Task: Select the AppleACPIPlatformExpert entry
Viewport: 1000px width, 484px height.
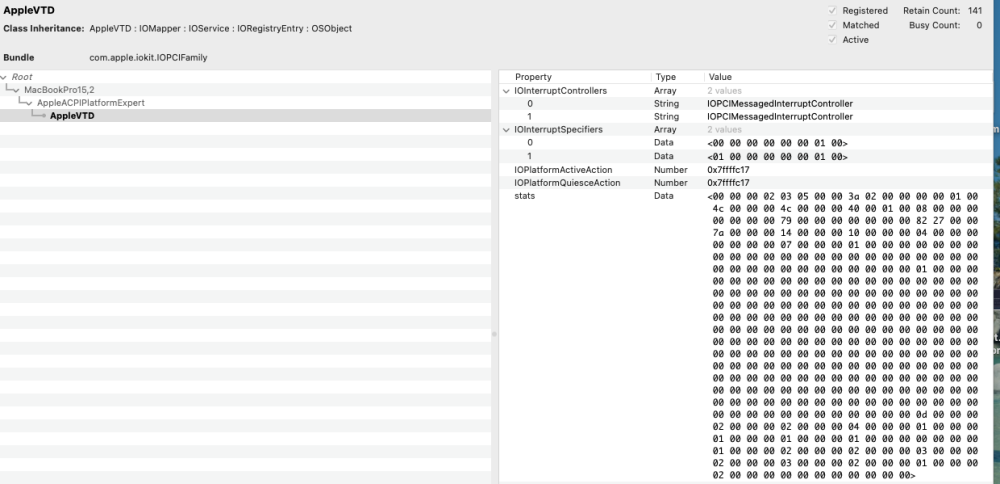Action: 91,103
